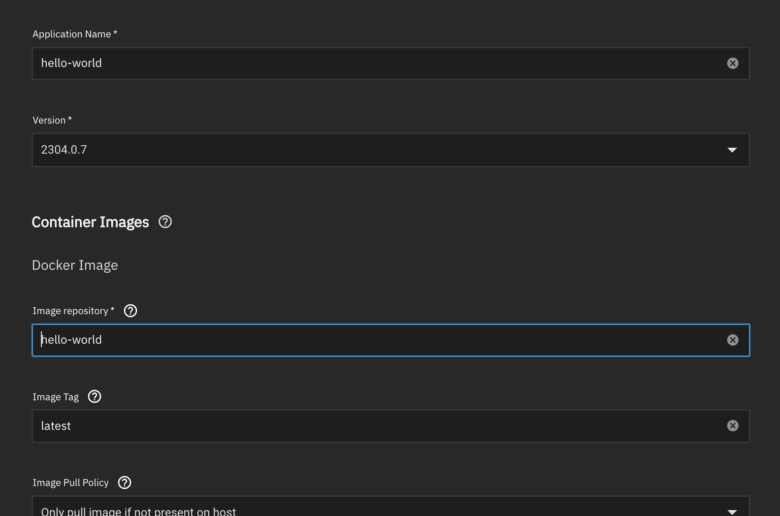This screenshot has width=780, height=516.
Task: Show help for Image Pull Policy
Action: click(x=124, y=483)
